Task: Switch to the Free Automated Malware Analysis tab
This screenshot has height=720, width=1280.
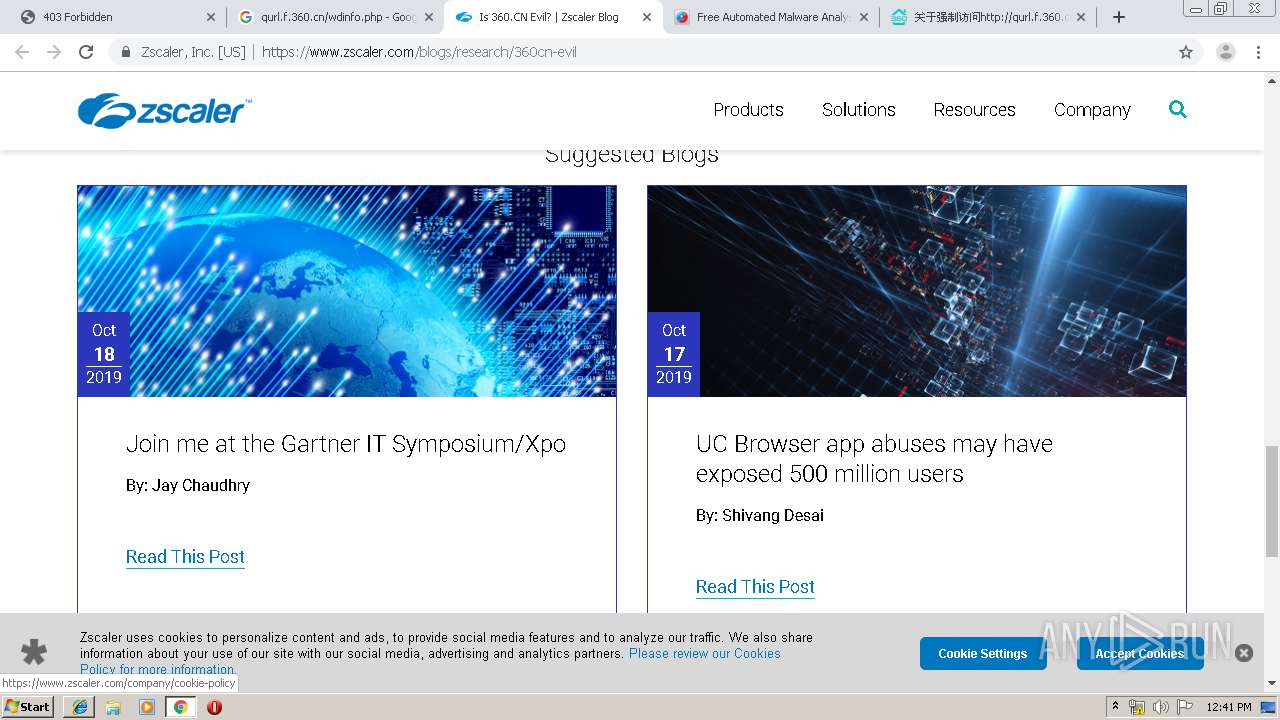Action: [771, 17]
